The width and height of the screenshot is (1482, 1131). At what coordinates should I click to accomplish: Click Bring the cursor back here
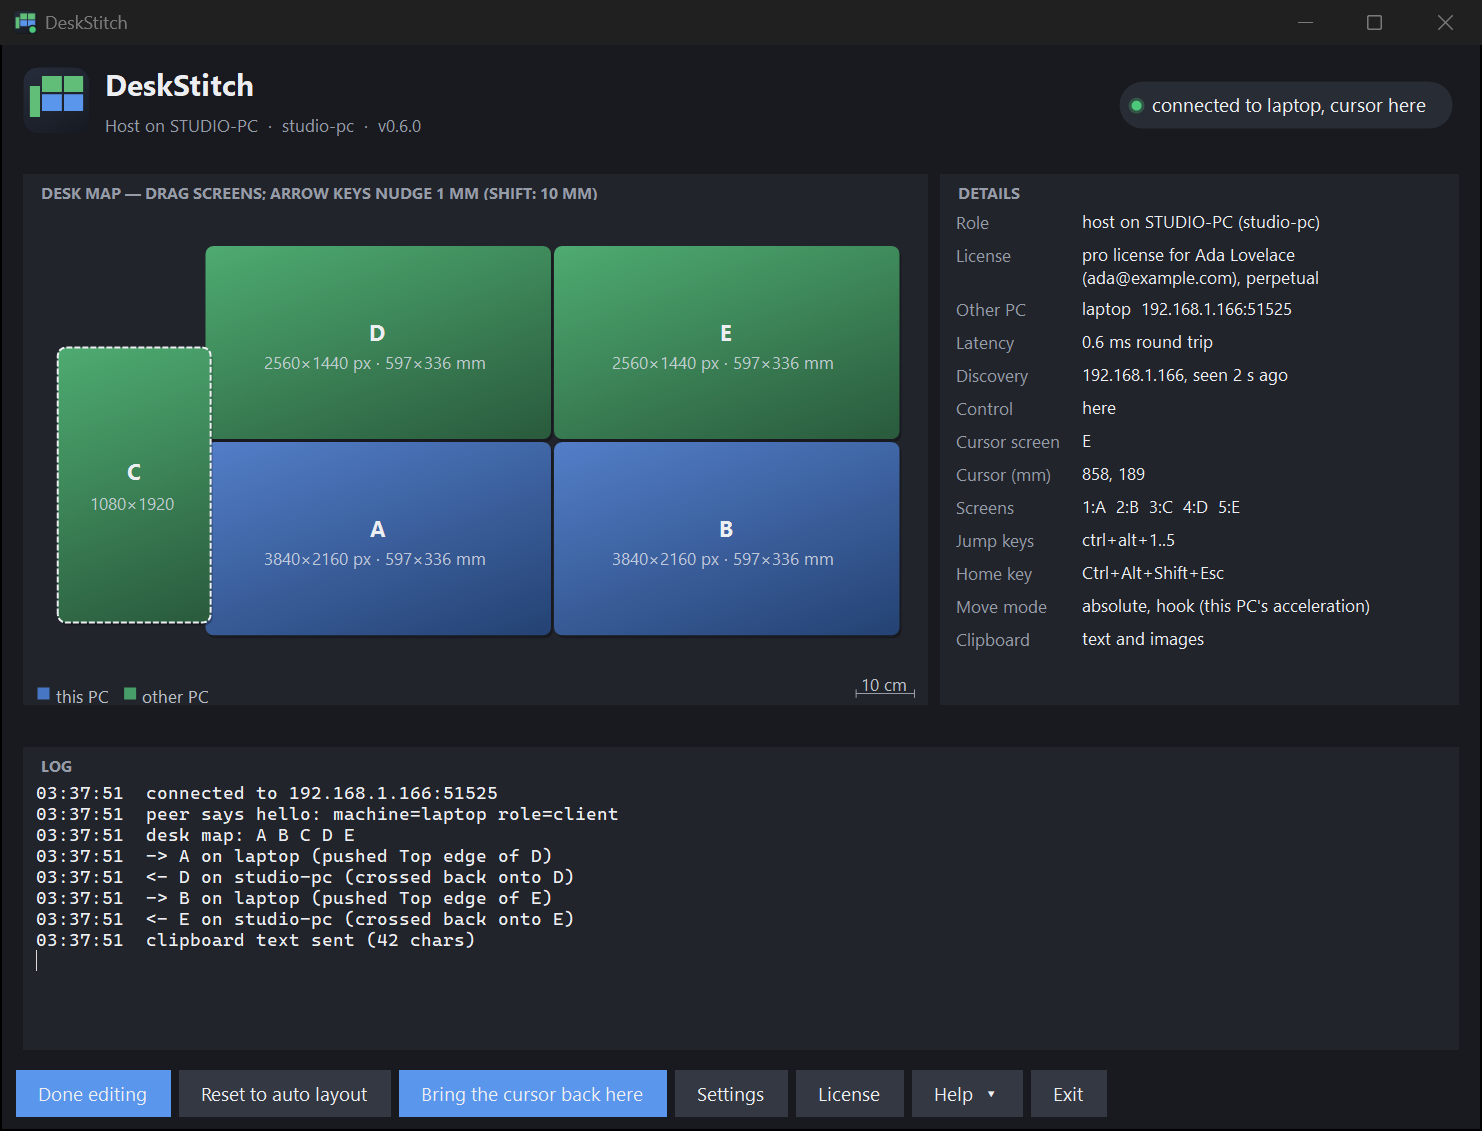pos(532,1094)
